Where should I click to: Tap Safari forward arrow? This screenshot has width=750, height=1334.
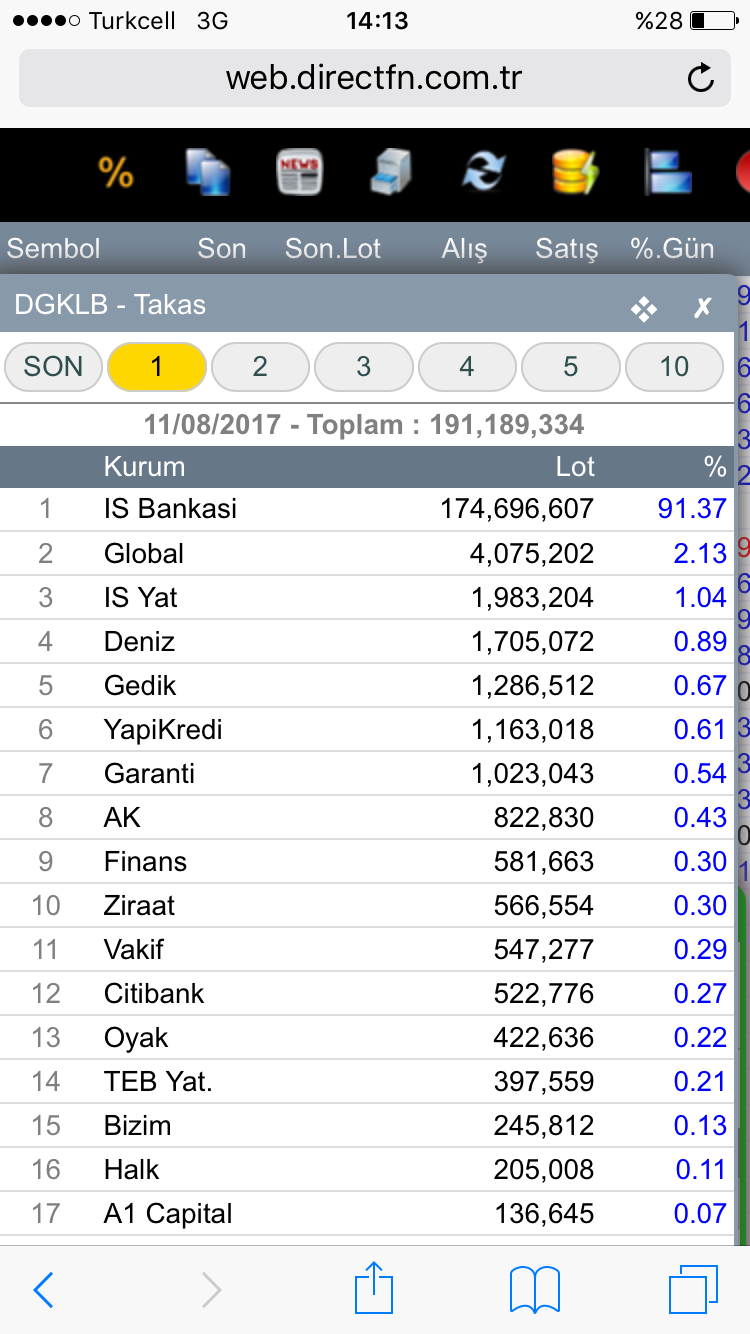(x=211, y=1290)
